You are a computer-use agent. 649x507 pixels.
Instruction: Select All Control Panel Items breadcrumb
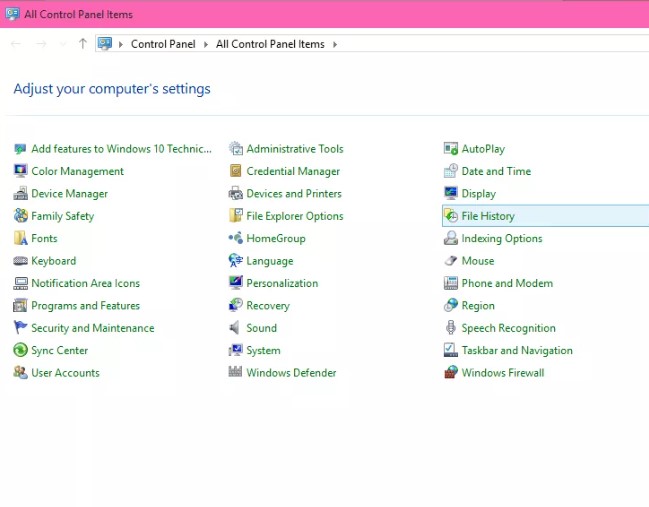click(x=270, y=44)
